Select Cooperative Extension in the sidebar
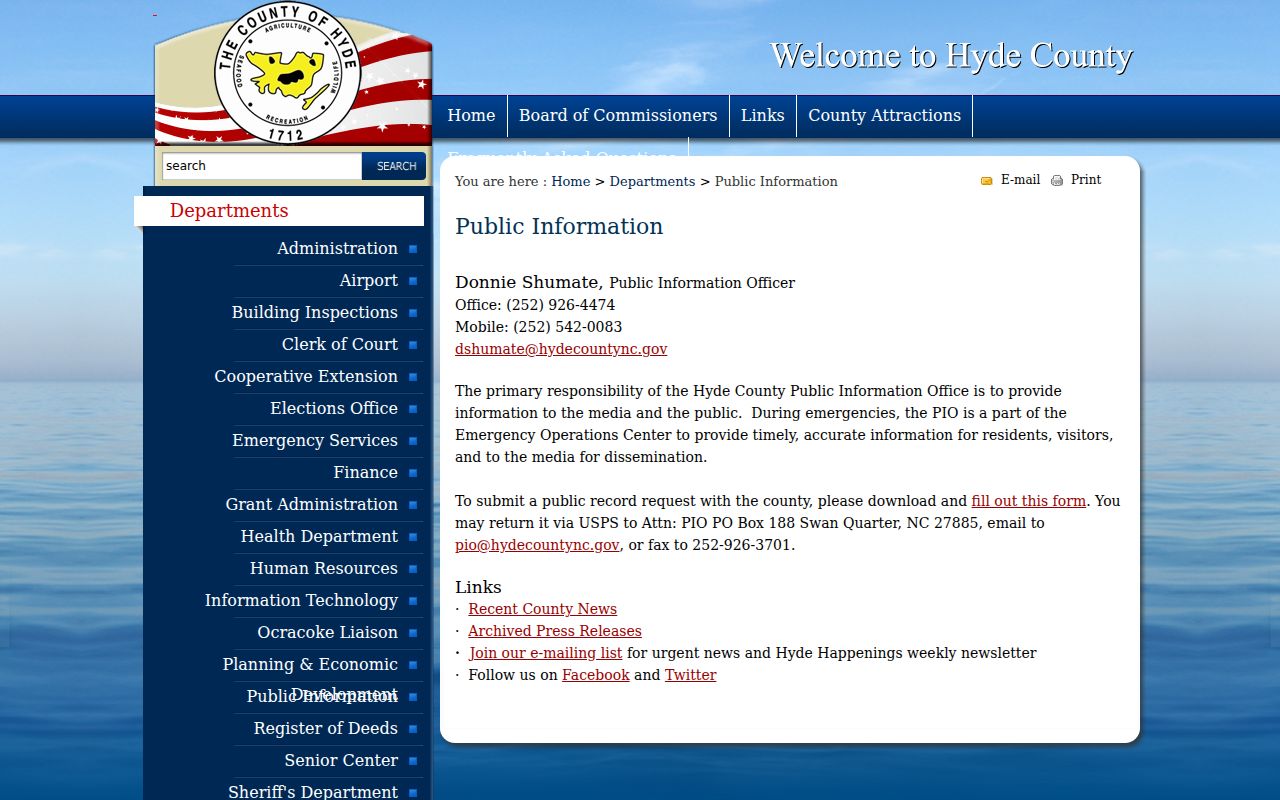1280x800 pixels. click(306, 376)
